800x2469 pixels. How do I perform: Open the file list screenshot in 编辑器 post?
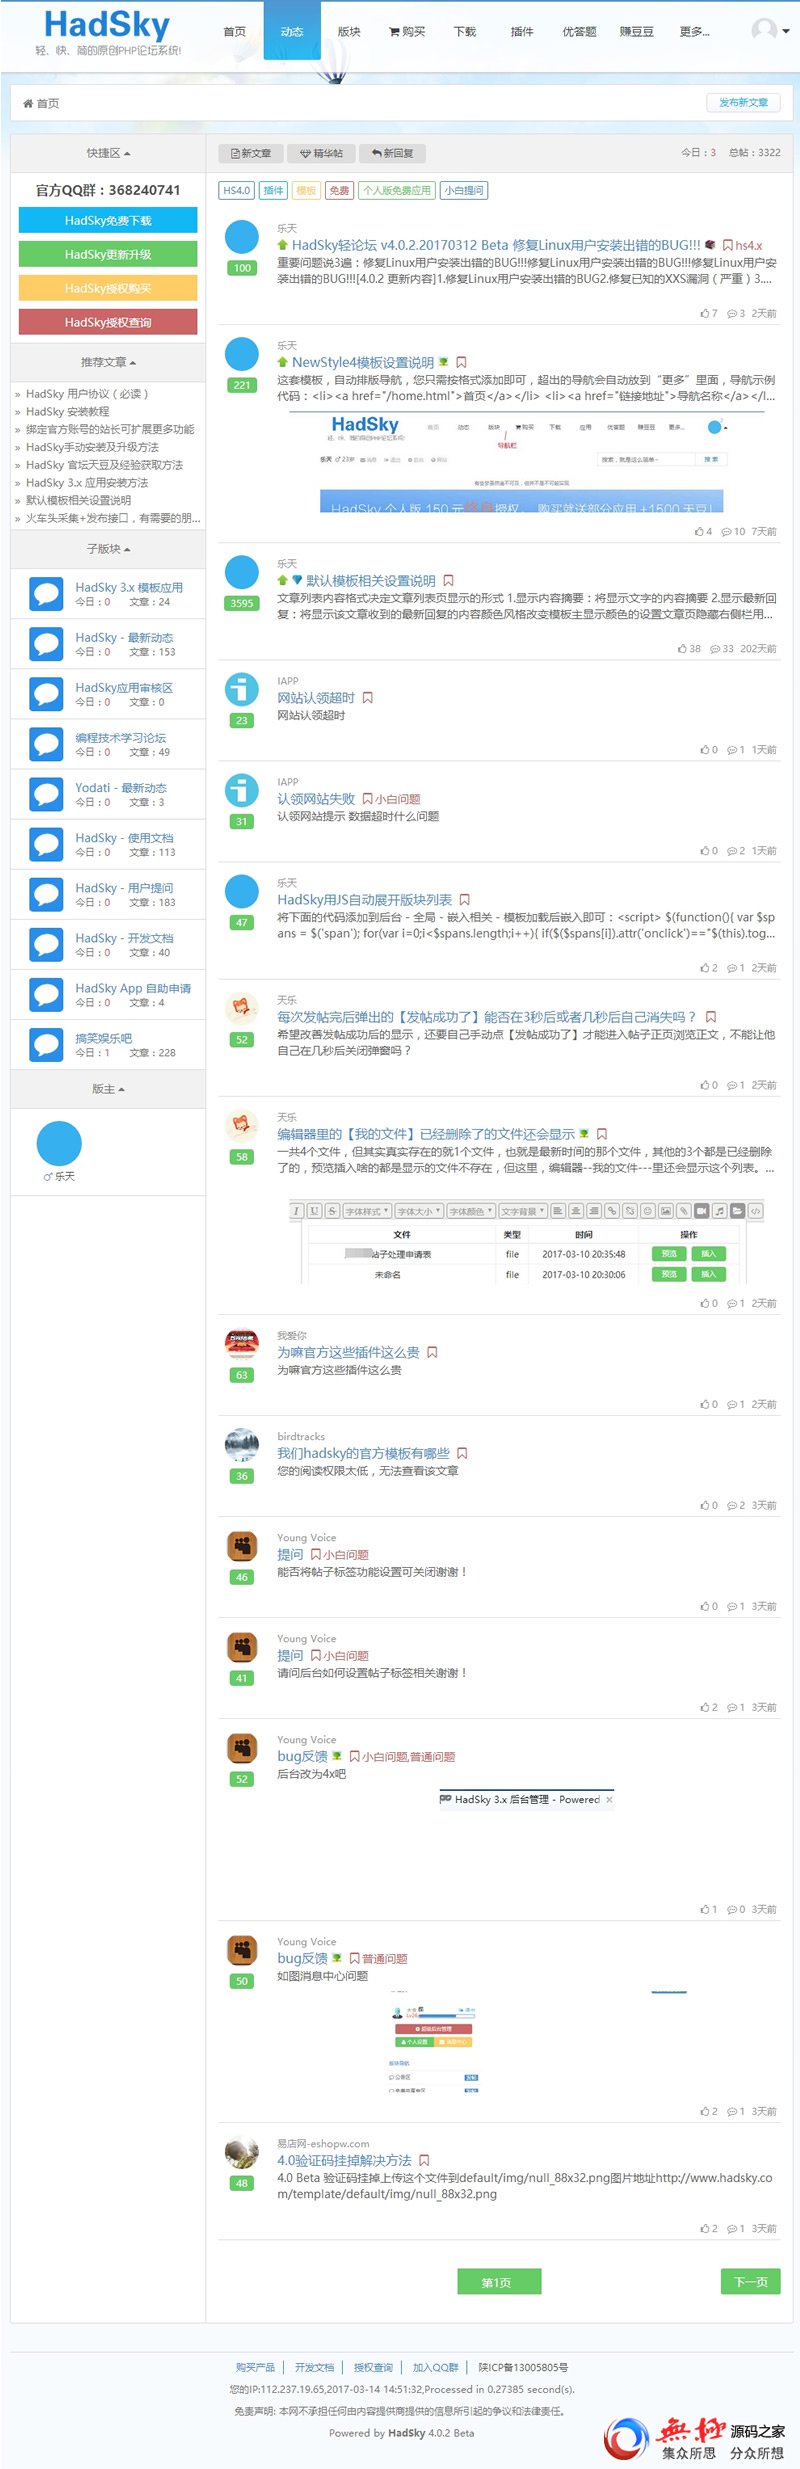tap(526, 1242)
